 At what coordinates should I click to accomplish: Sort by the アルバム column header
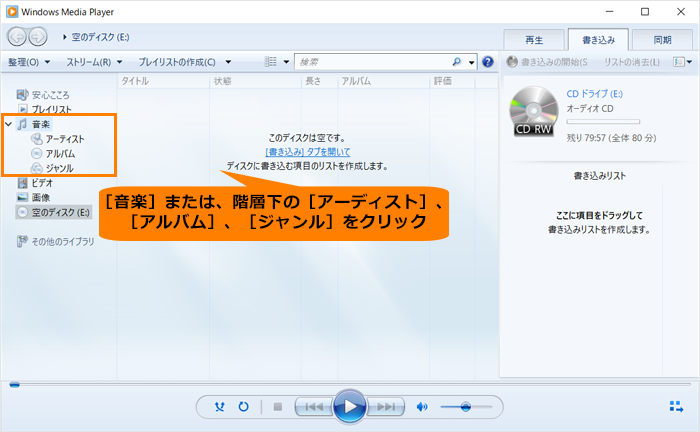(x=356, y=81)
